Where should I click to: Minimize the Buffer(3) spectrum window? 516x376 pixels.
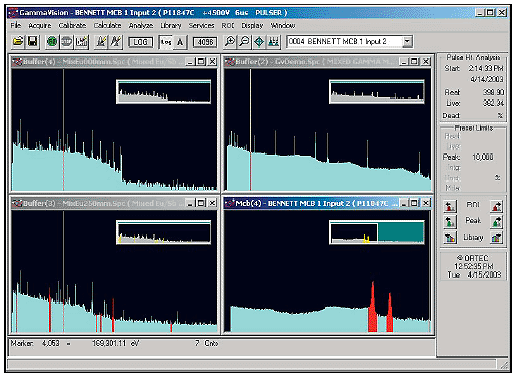(190, 203)
